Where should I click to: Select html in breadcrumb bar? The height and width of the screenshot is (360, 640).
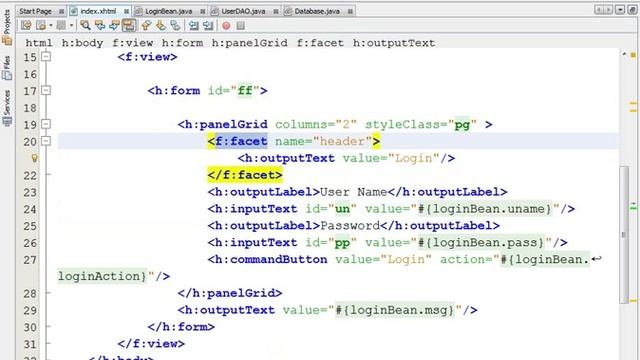click(39, 43)
